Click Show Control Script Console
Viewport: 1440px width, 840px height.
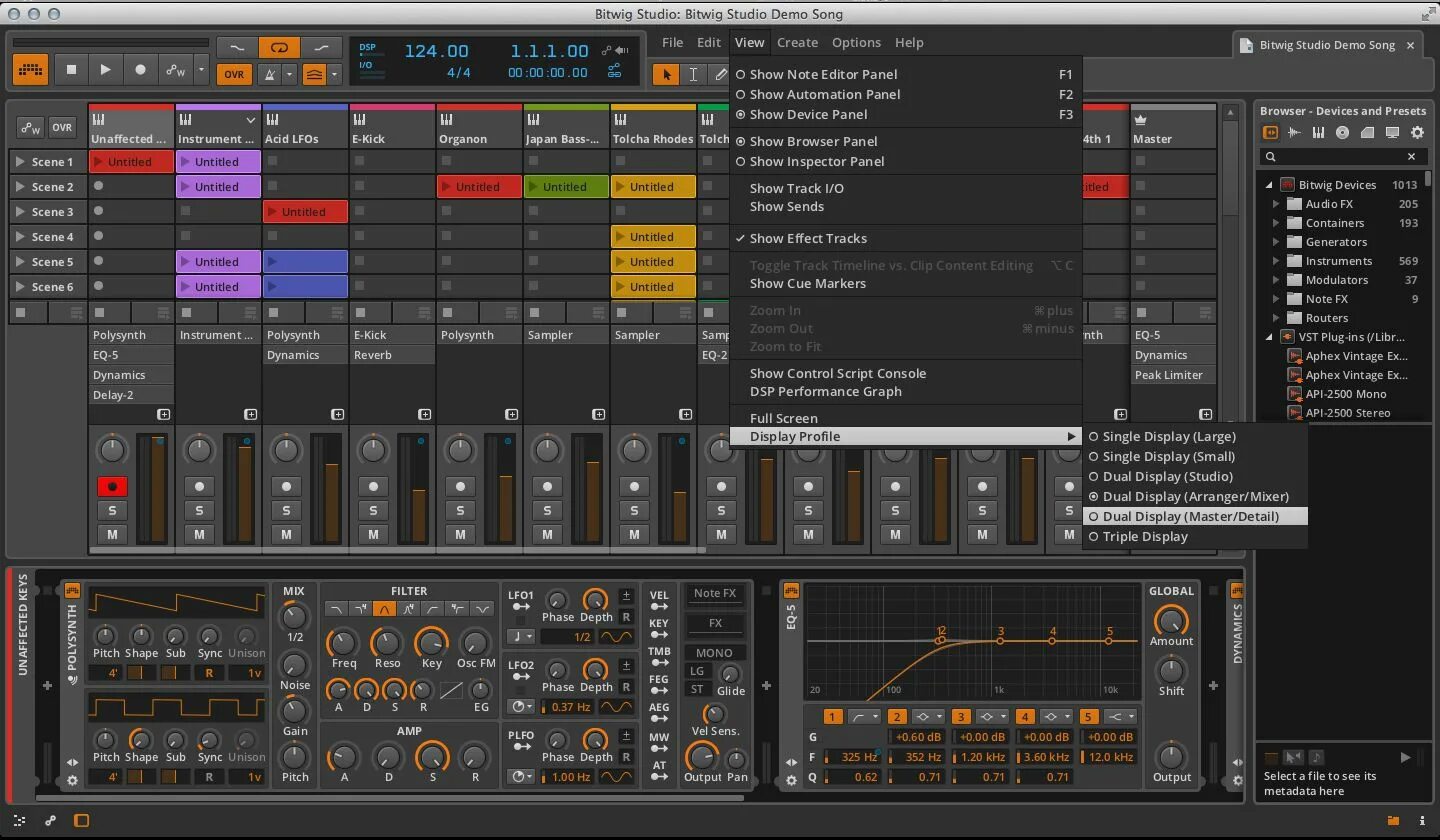click(x=906, y=373)
